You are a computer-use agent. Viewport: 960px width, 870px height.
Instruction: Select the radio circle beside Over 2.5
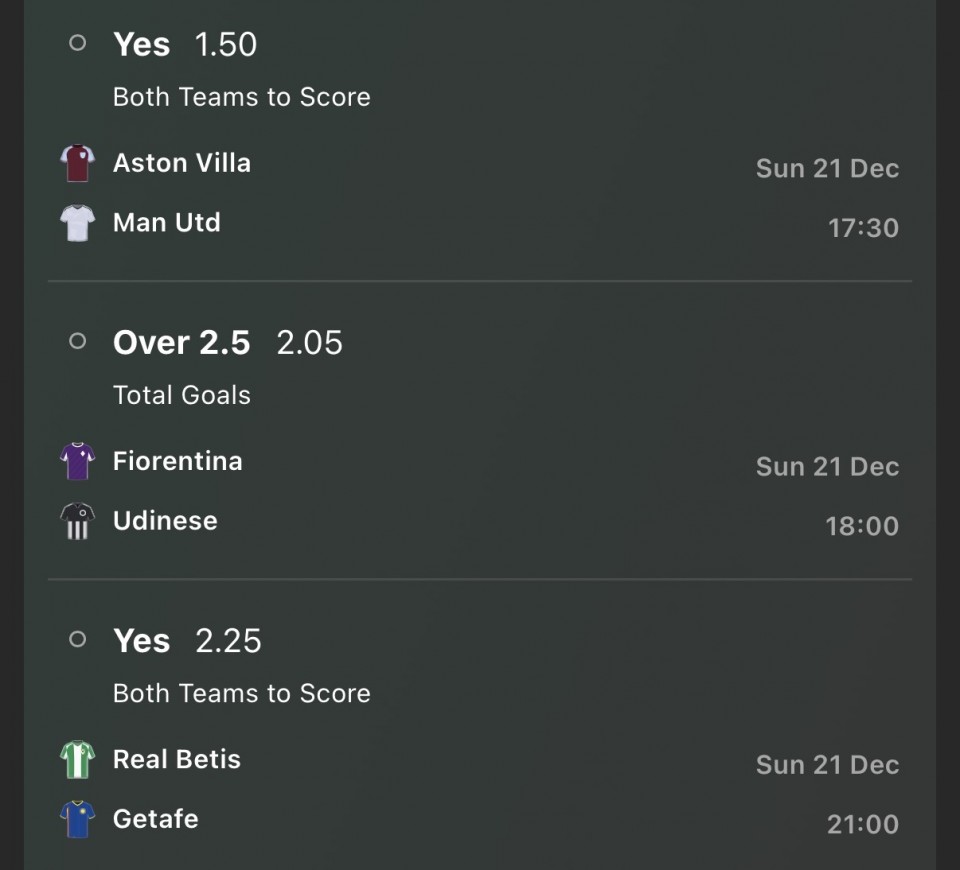coord(77,341)
